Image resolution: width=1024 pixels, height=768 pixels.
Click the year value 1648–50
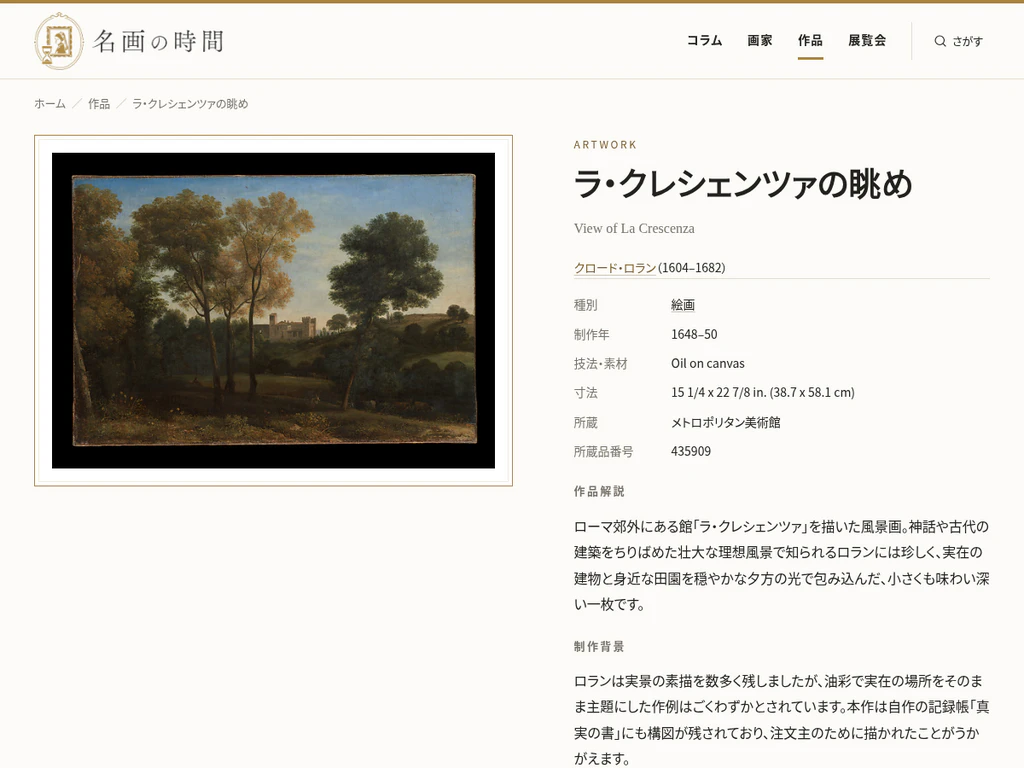coord(694,334)
